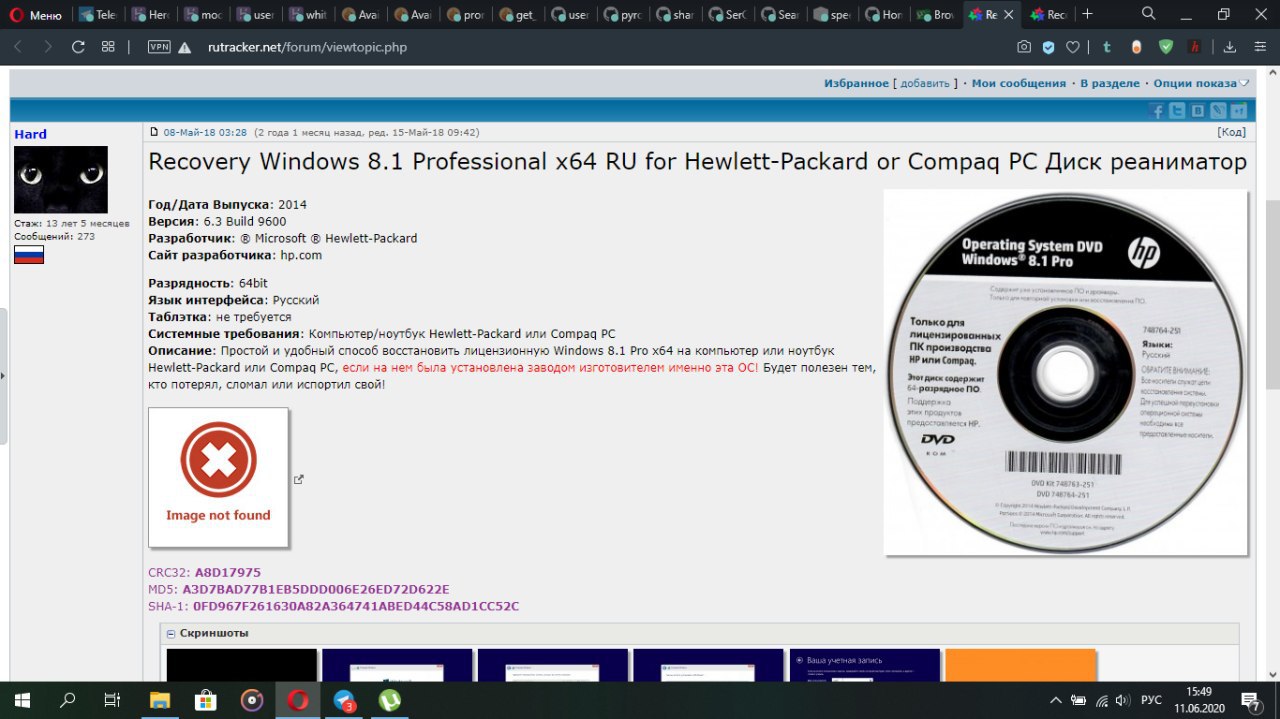This screenshot has width=1280, height=719.
Task: Open the downloads panel
Action: (1231, 47)
